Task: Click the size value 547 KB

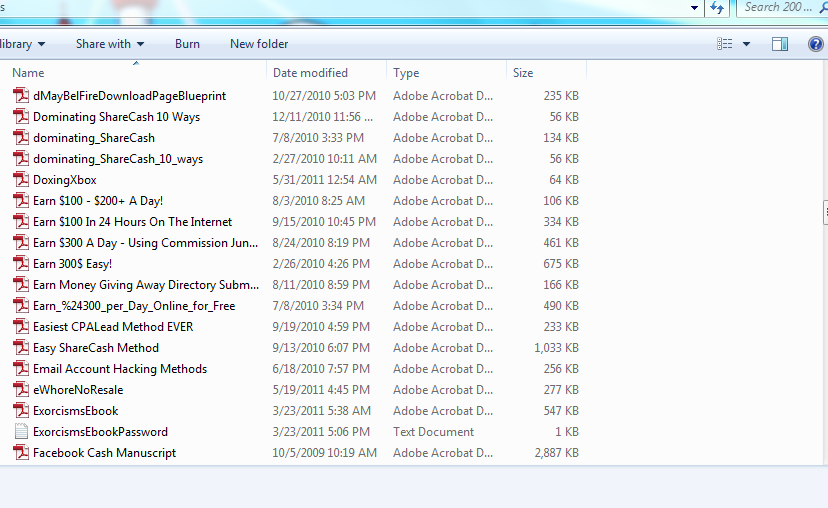Action: [x=561, y=411]
